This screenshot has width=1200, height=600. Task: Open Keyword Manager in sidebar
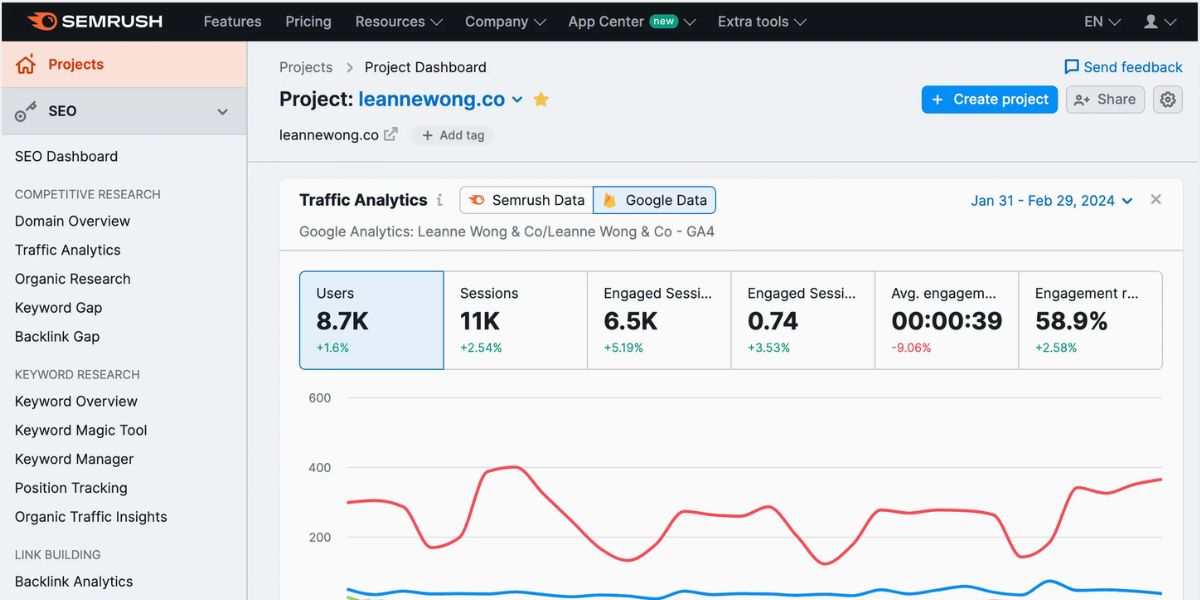tap(74, 459)
